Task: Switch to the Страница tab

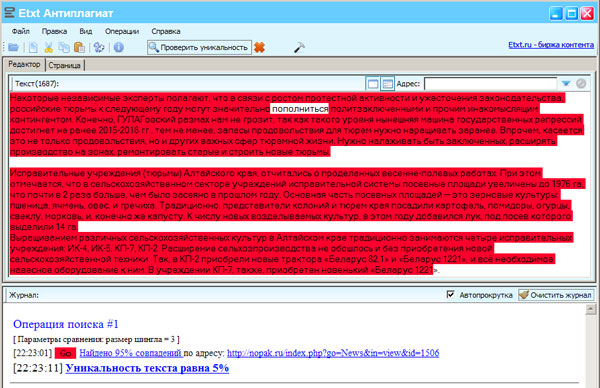Action: coord(64,65)
